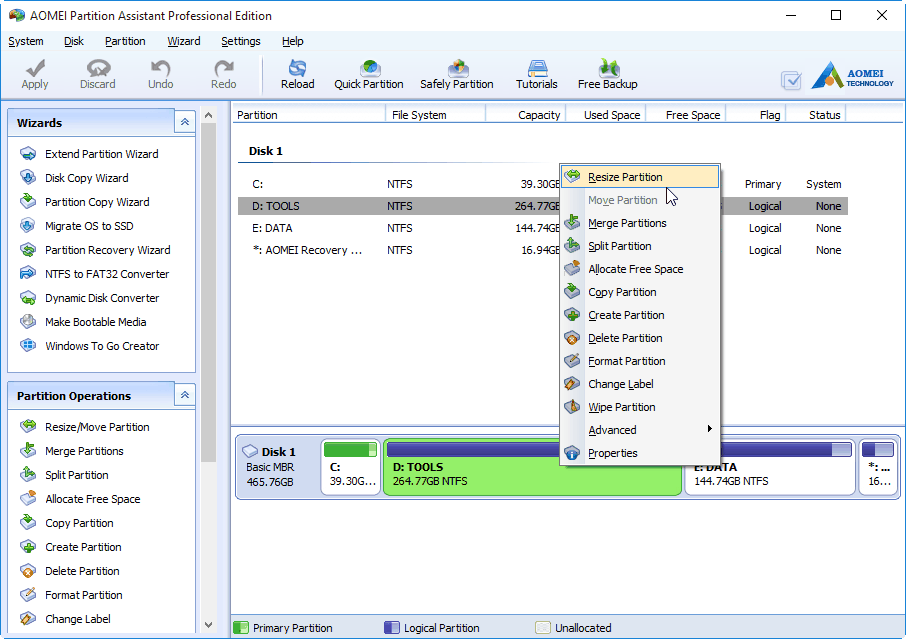This screenshot has height=639, width=906.
Task: Click Merge Partitions in Partition Operations
Action: (84, 451)
